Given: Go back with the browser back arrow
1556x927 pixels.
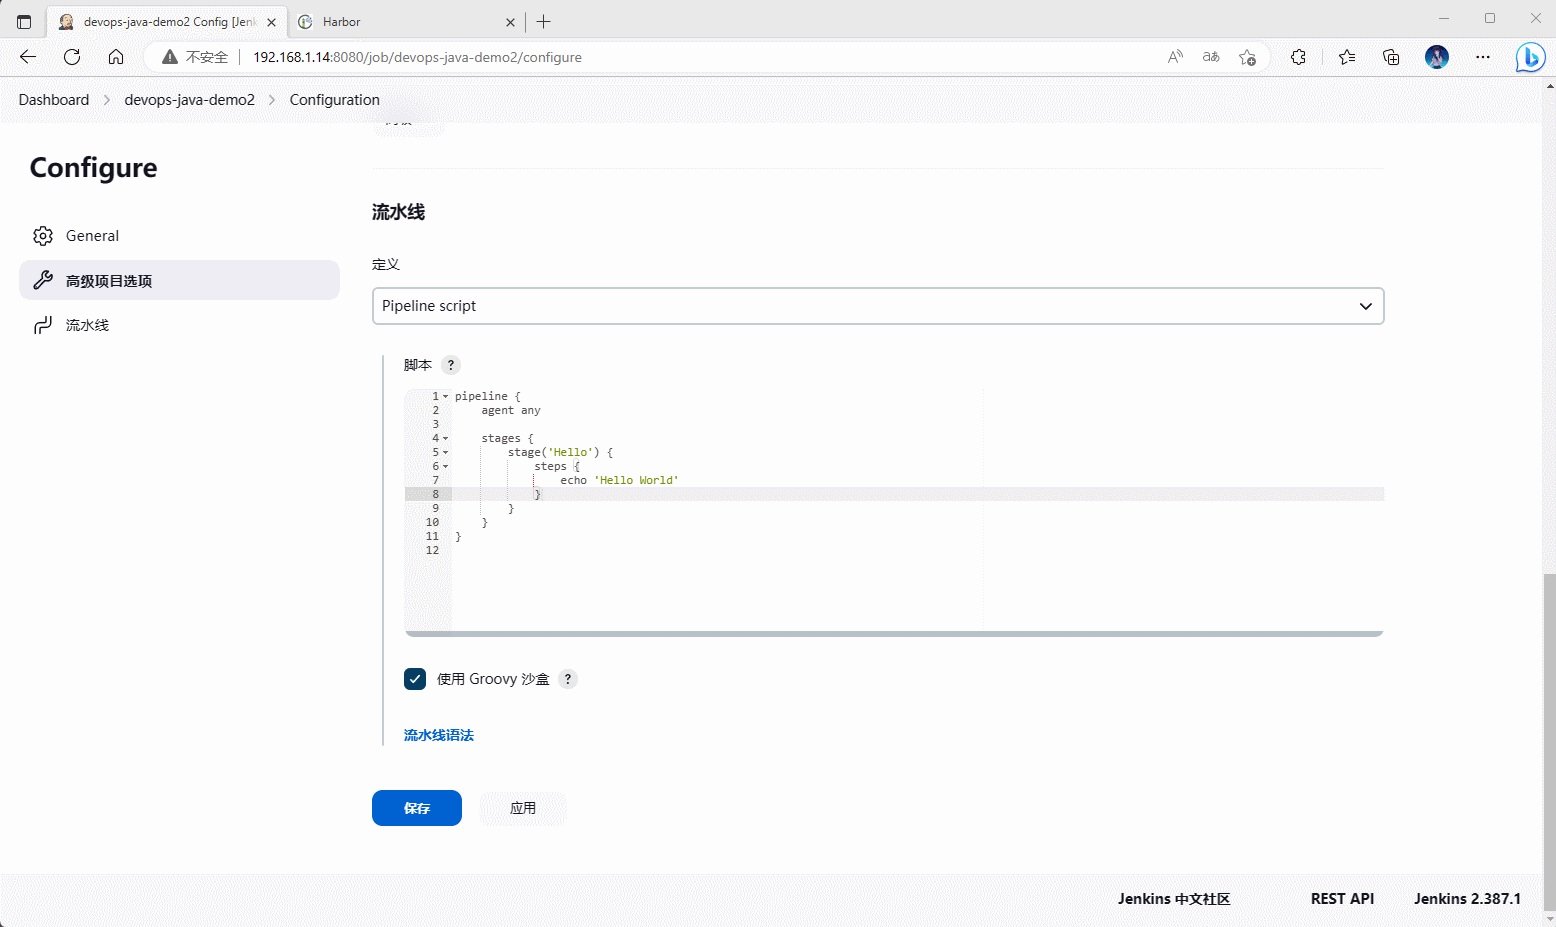Looking at the screenshot, I should click(x=28, y=57).
